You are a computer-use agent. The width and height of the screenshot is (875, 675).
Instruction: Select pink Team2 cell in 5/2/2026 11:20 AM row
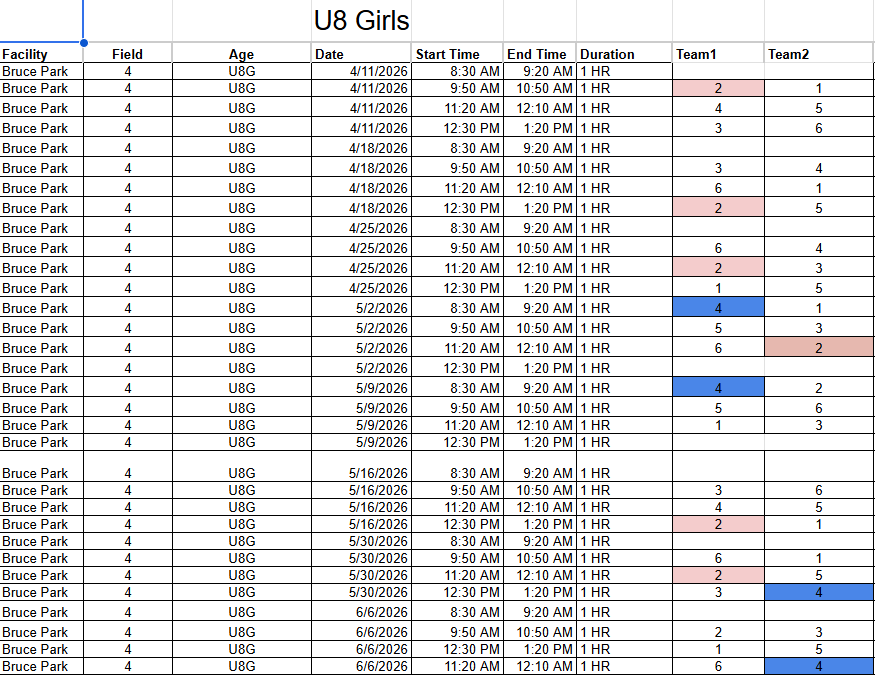[x=818, y=348]
